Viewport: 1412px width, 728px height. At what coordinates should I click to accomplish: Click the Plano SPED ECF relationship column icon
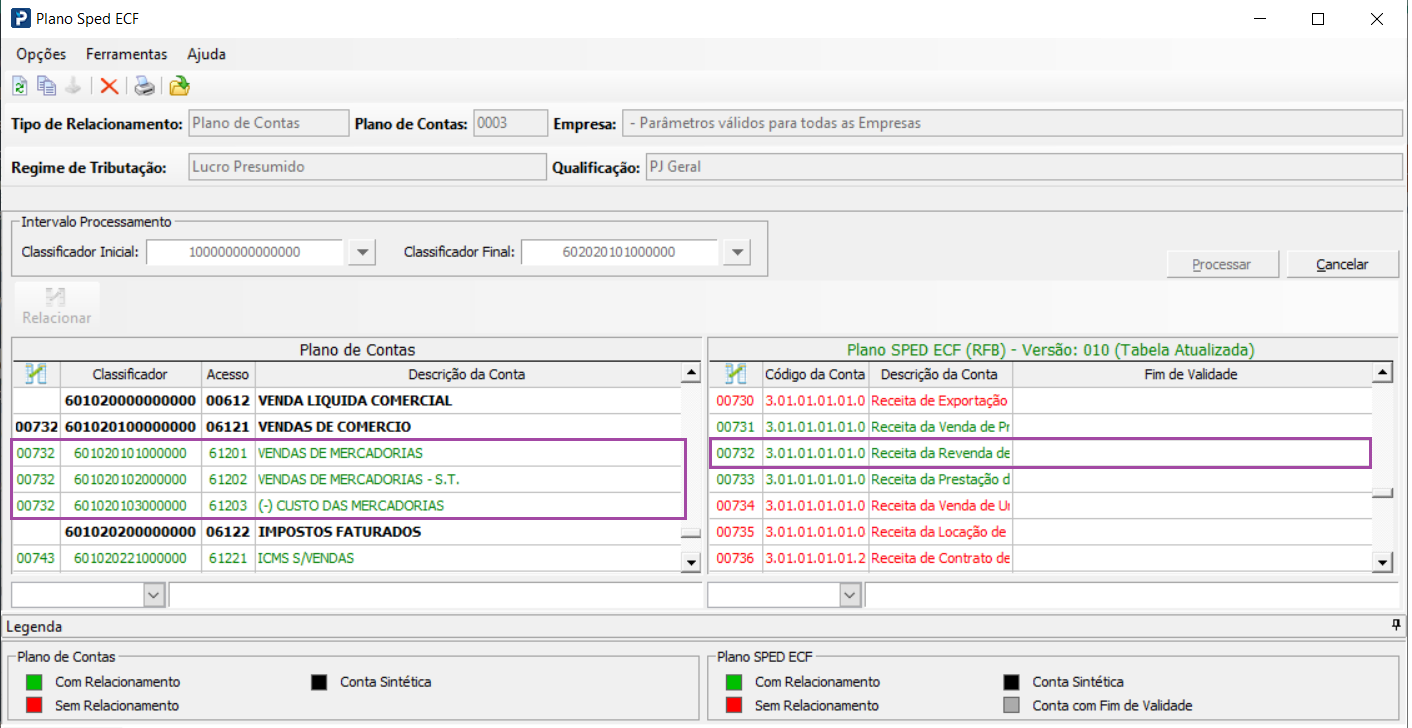[x=735, y=374]
